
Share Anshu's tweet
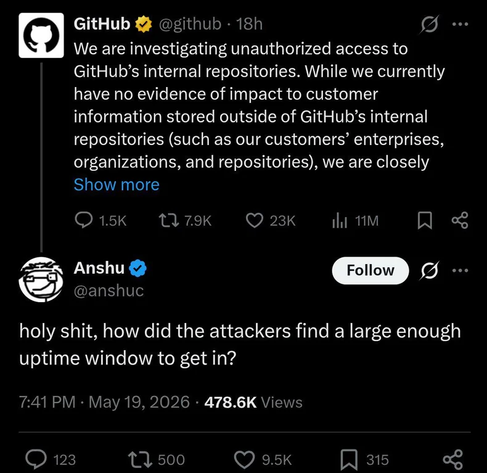(453, 460)
